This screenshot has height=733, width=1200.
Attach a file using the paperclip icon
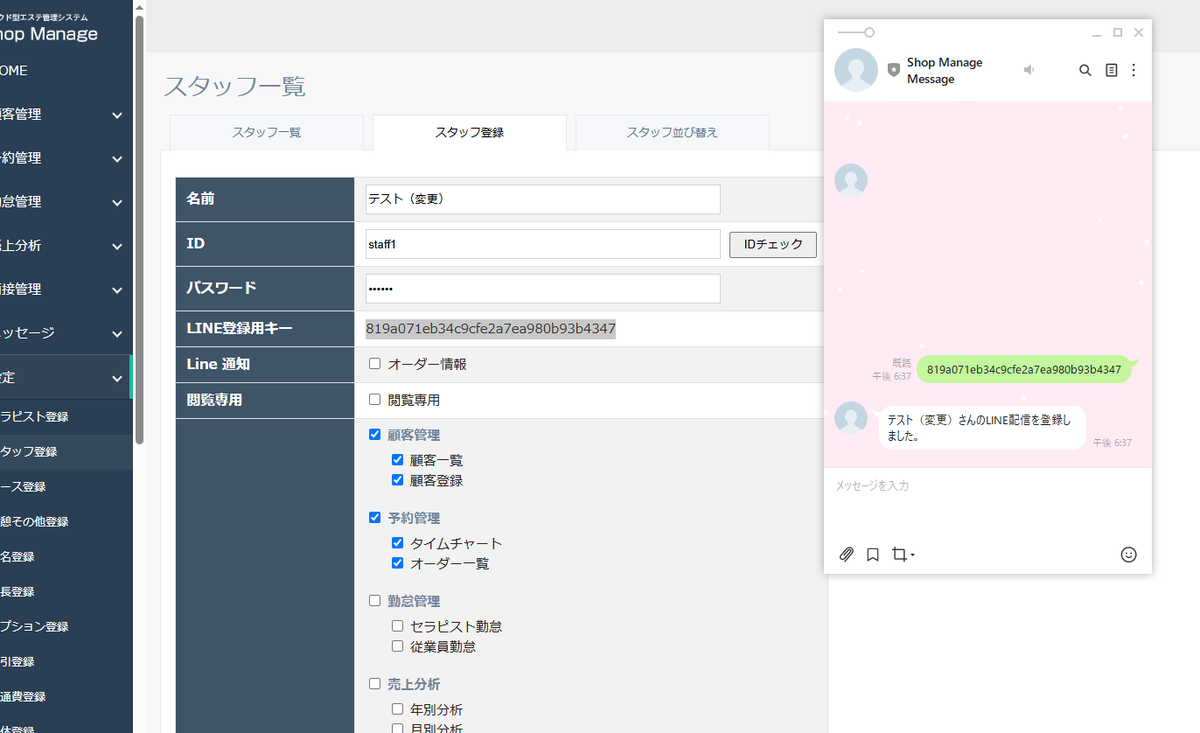pos(846,554)
